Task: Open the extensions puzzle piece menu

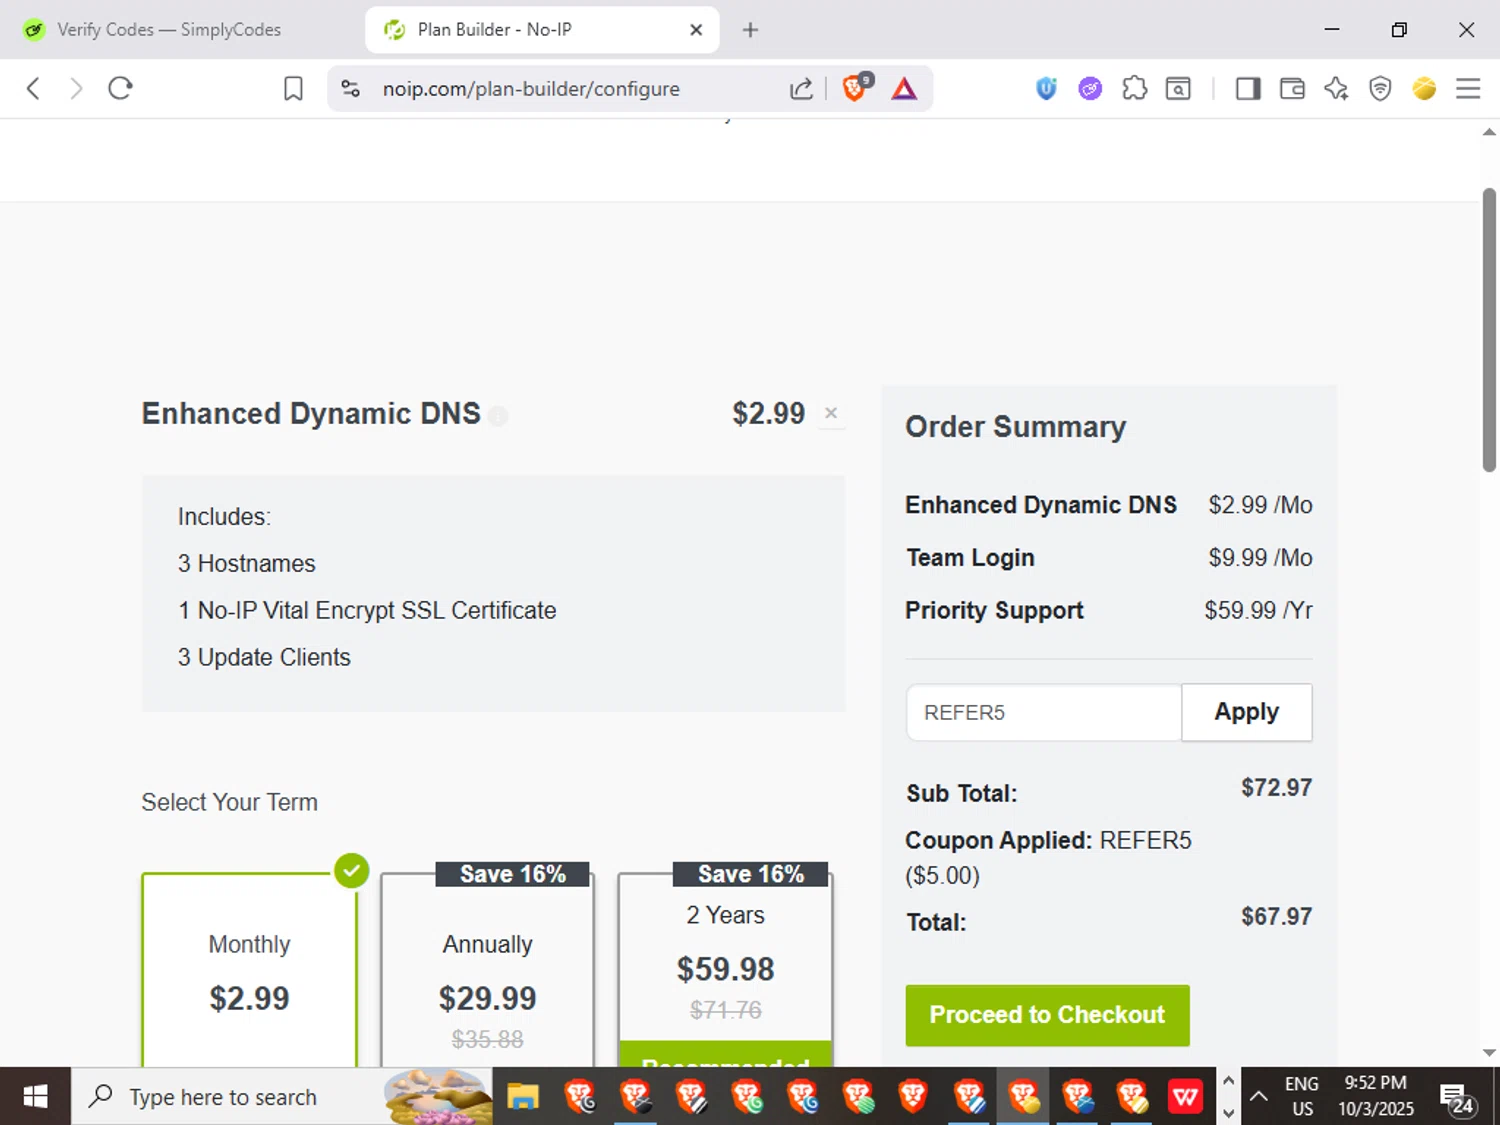Action: tap(1135, 89)
